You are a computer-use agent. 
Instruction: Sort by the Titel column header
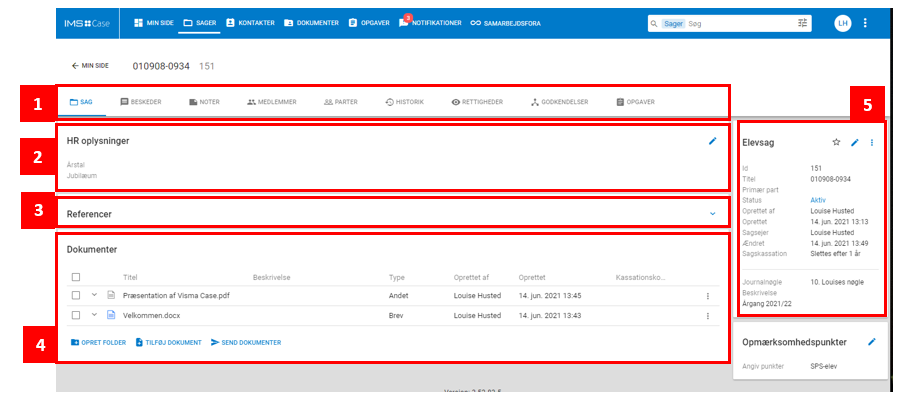130,278
